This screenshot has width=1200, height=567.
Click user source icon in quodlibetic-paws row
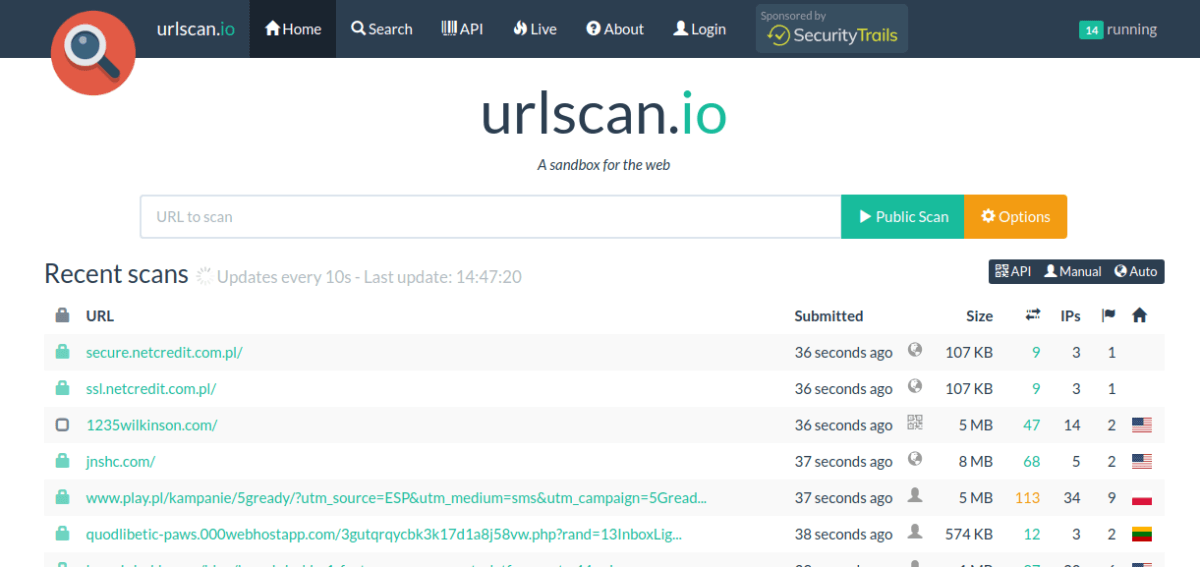pyautogui.click(x=914, y=532)
